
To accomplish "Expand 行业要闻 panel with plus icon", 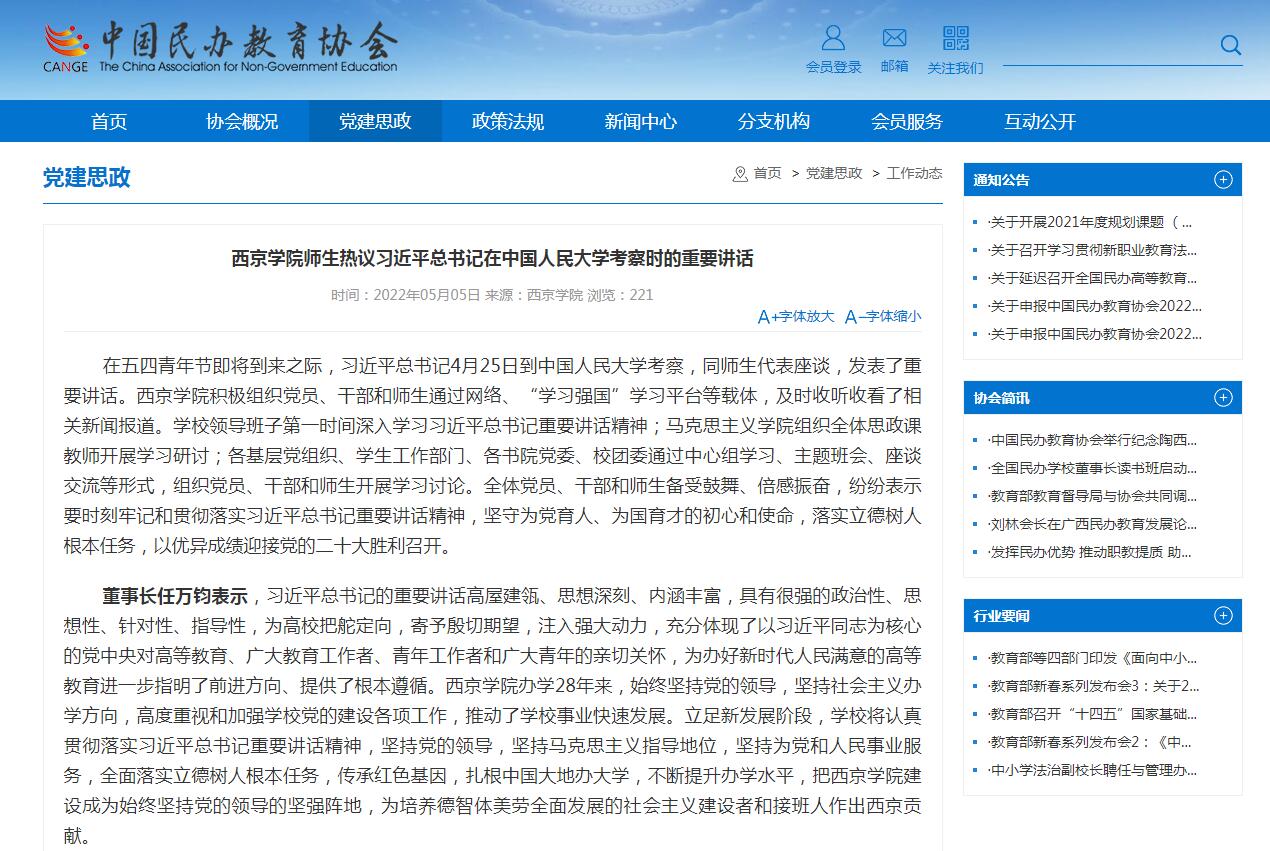I will (x=1223, y=615).
